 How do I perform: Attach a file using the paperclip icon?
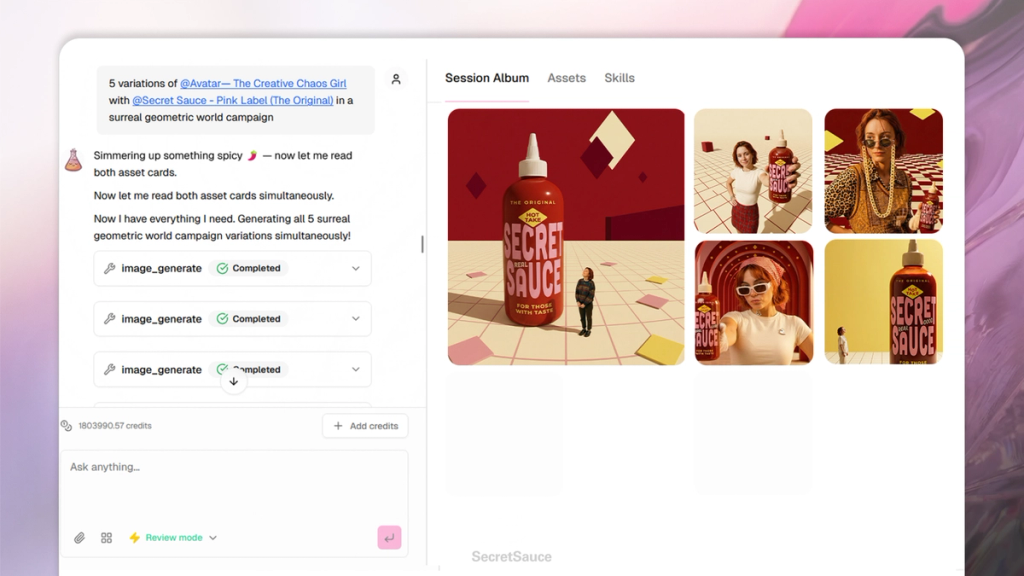click(80, 538)
